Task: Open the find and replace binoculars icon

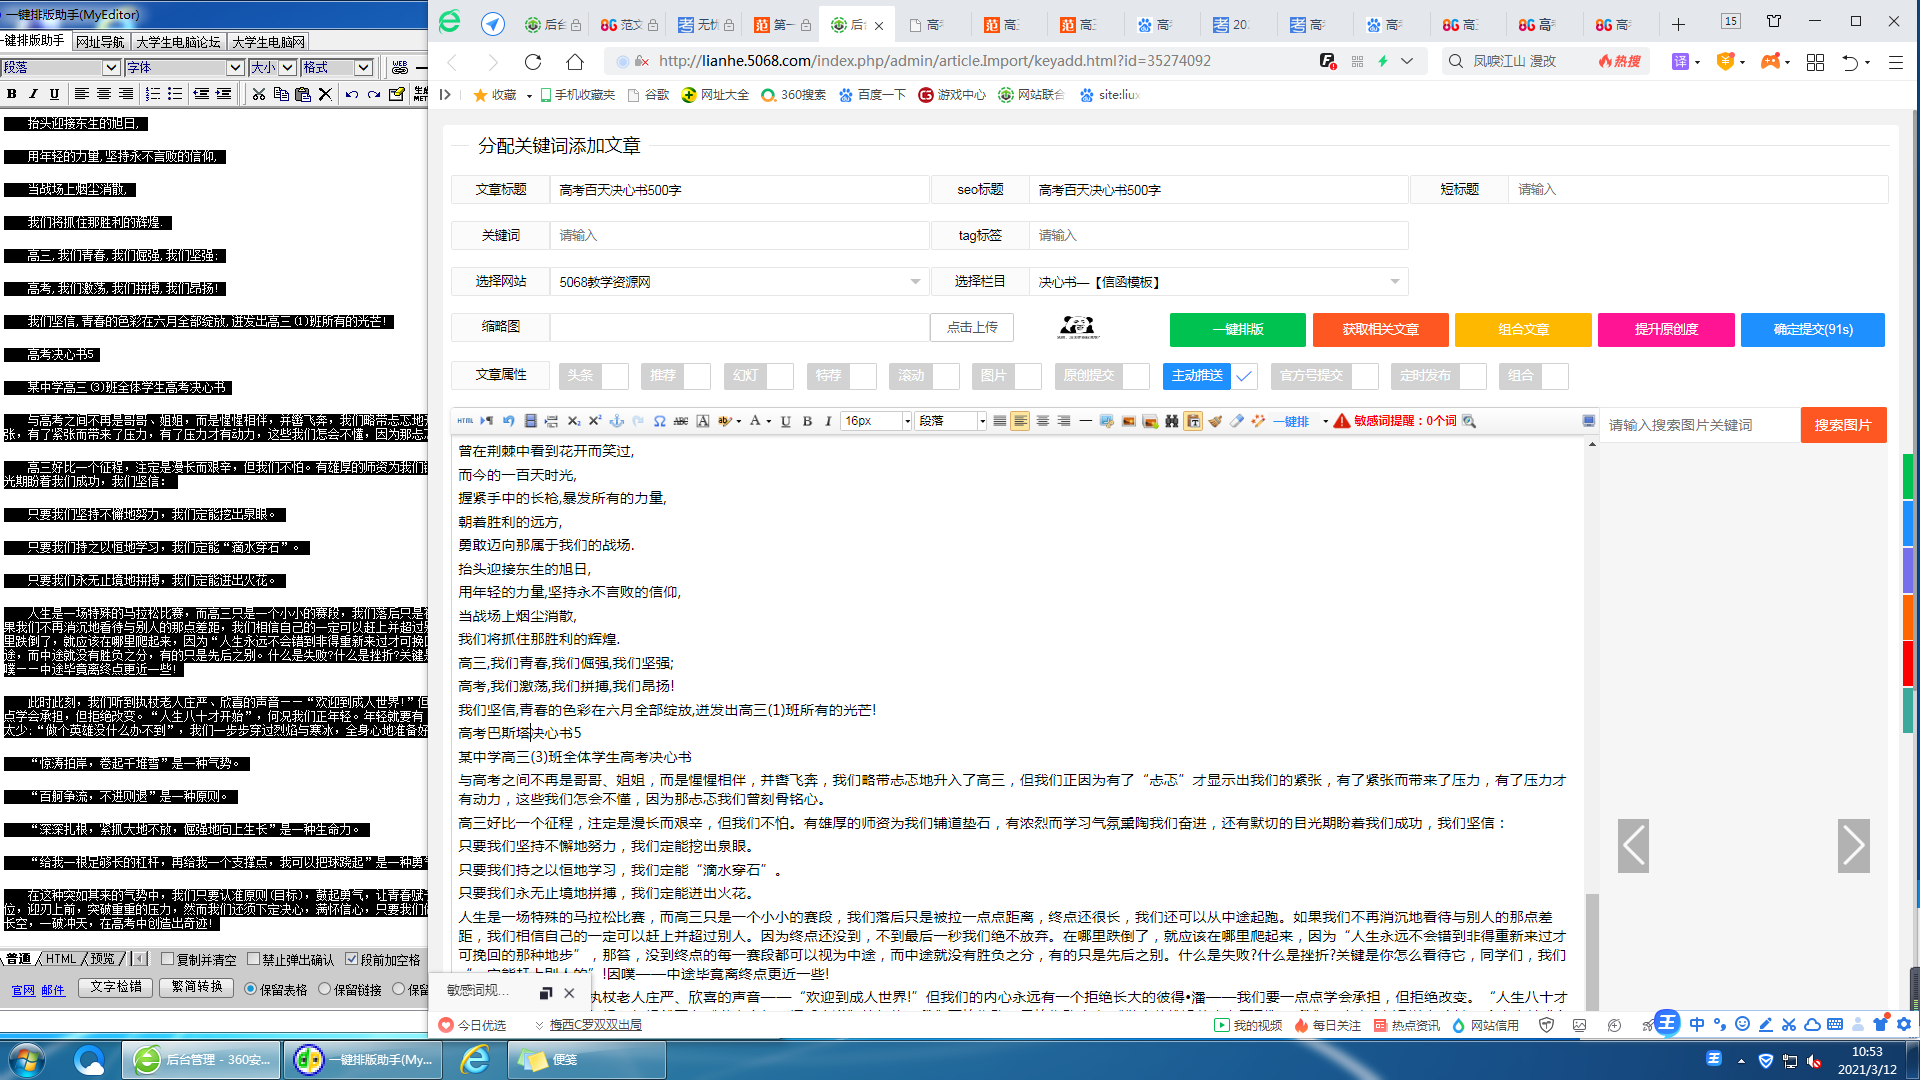Action: tap(1170, 421)
